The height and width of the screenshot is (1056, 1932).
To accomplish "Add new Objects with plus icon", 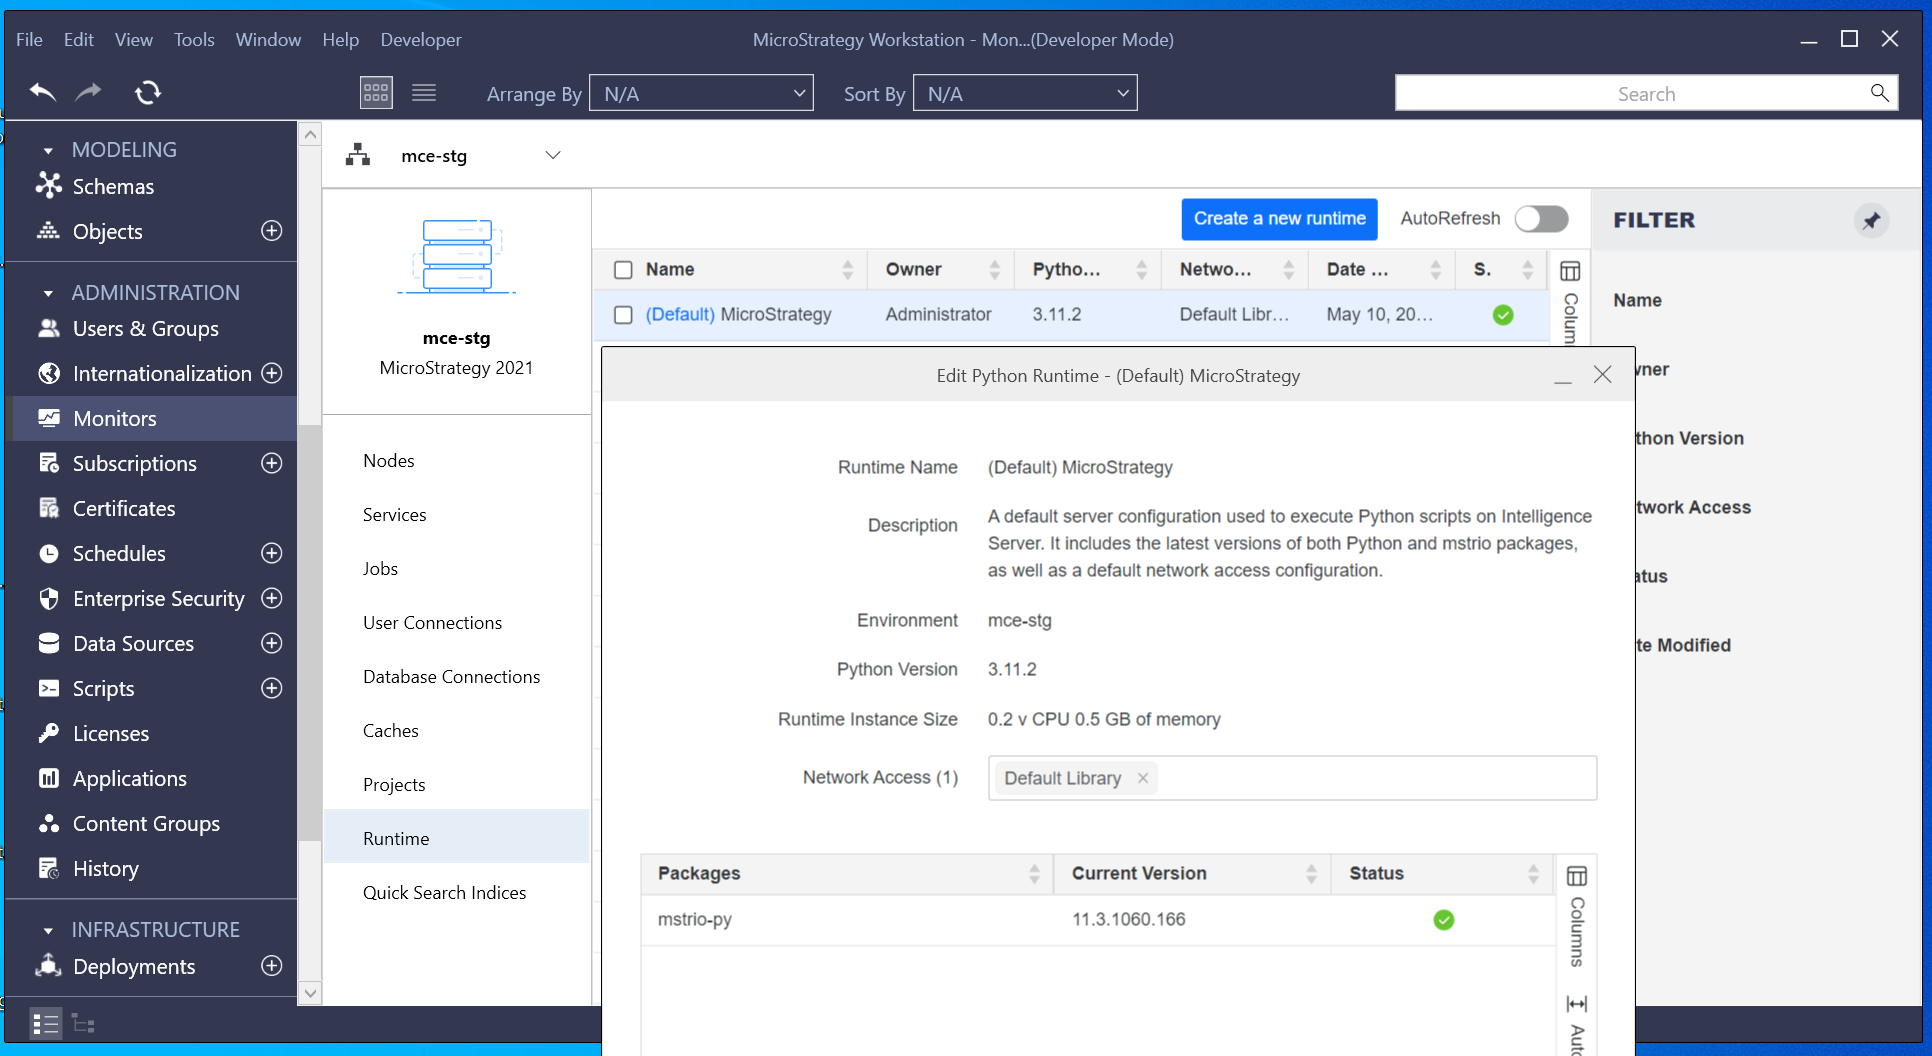I will (x=271, y=231).
